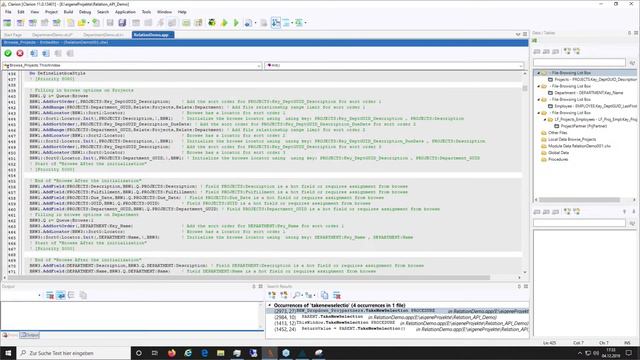Click the clear output icon in Output toolbar
The image size is (640, 360).
point(50,295)
